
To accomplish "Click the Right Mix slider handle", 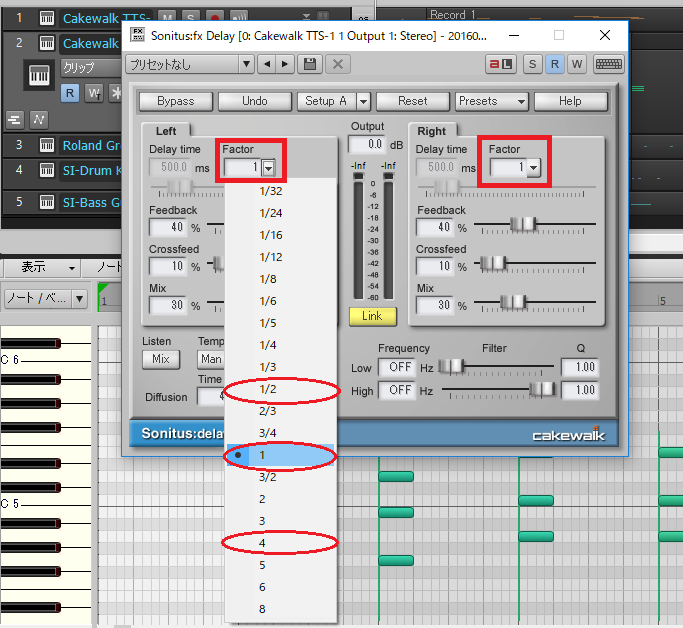I will (x=514, y=302).
